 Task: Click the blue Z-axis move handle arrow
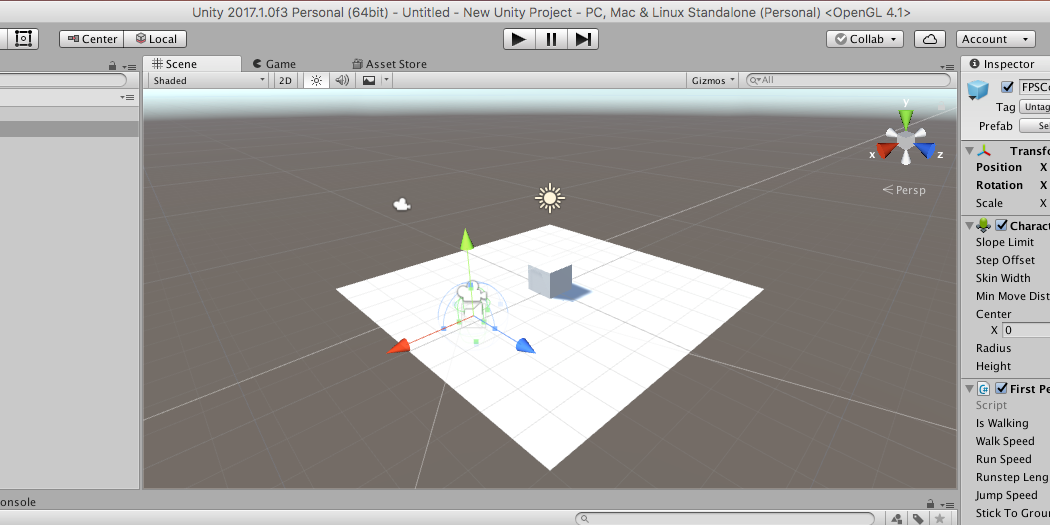coord(526,346)
